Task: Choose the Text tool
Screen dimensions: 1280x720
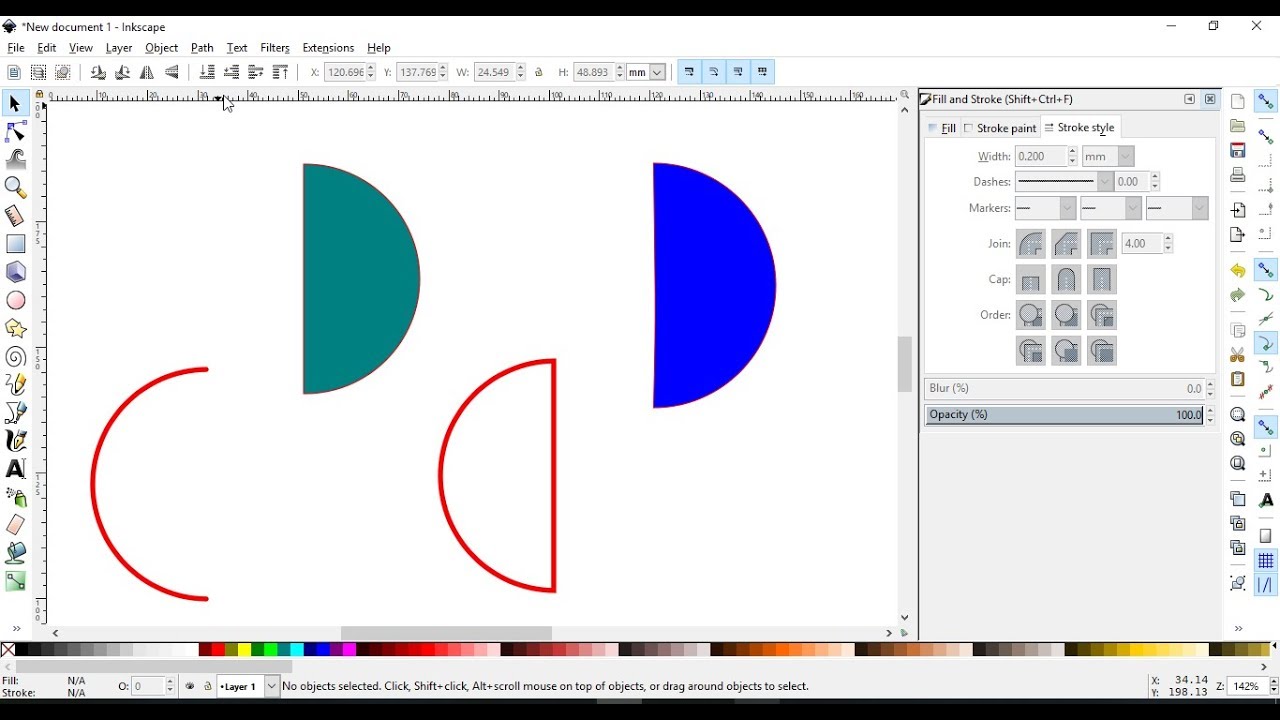Action: click(15, 469)
